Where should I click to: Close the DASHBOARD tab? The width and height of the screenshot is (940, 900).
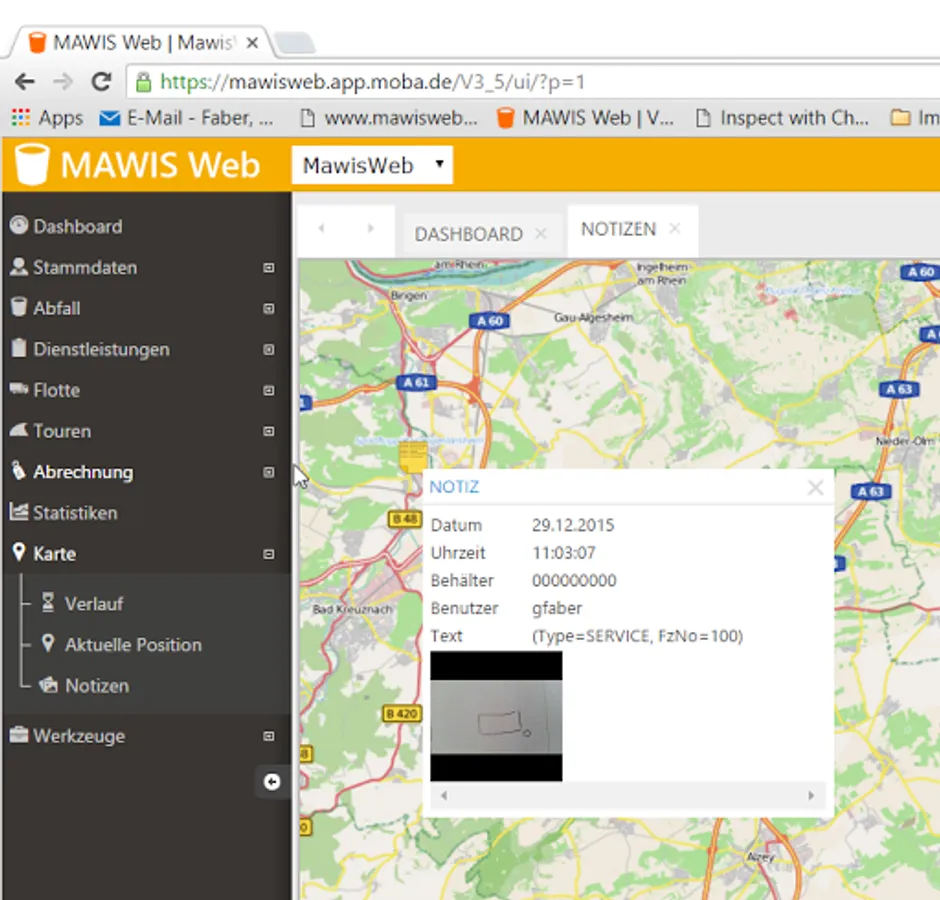tap(541, 233)
